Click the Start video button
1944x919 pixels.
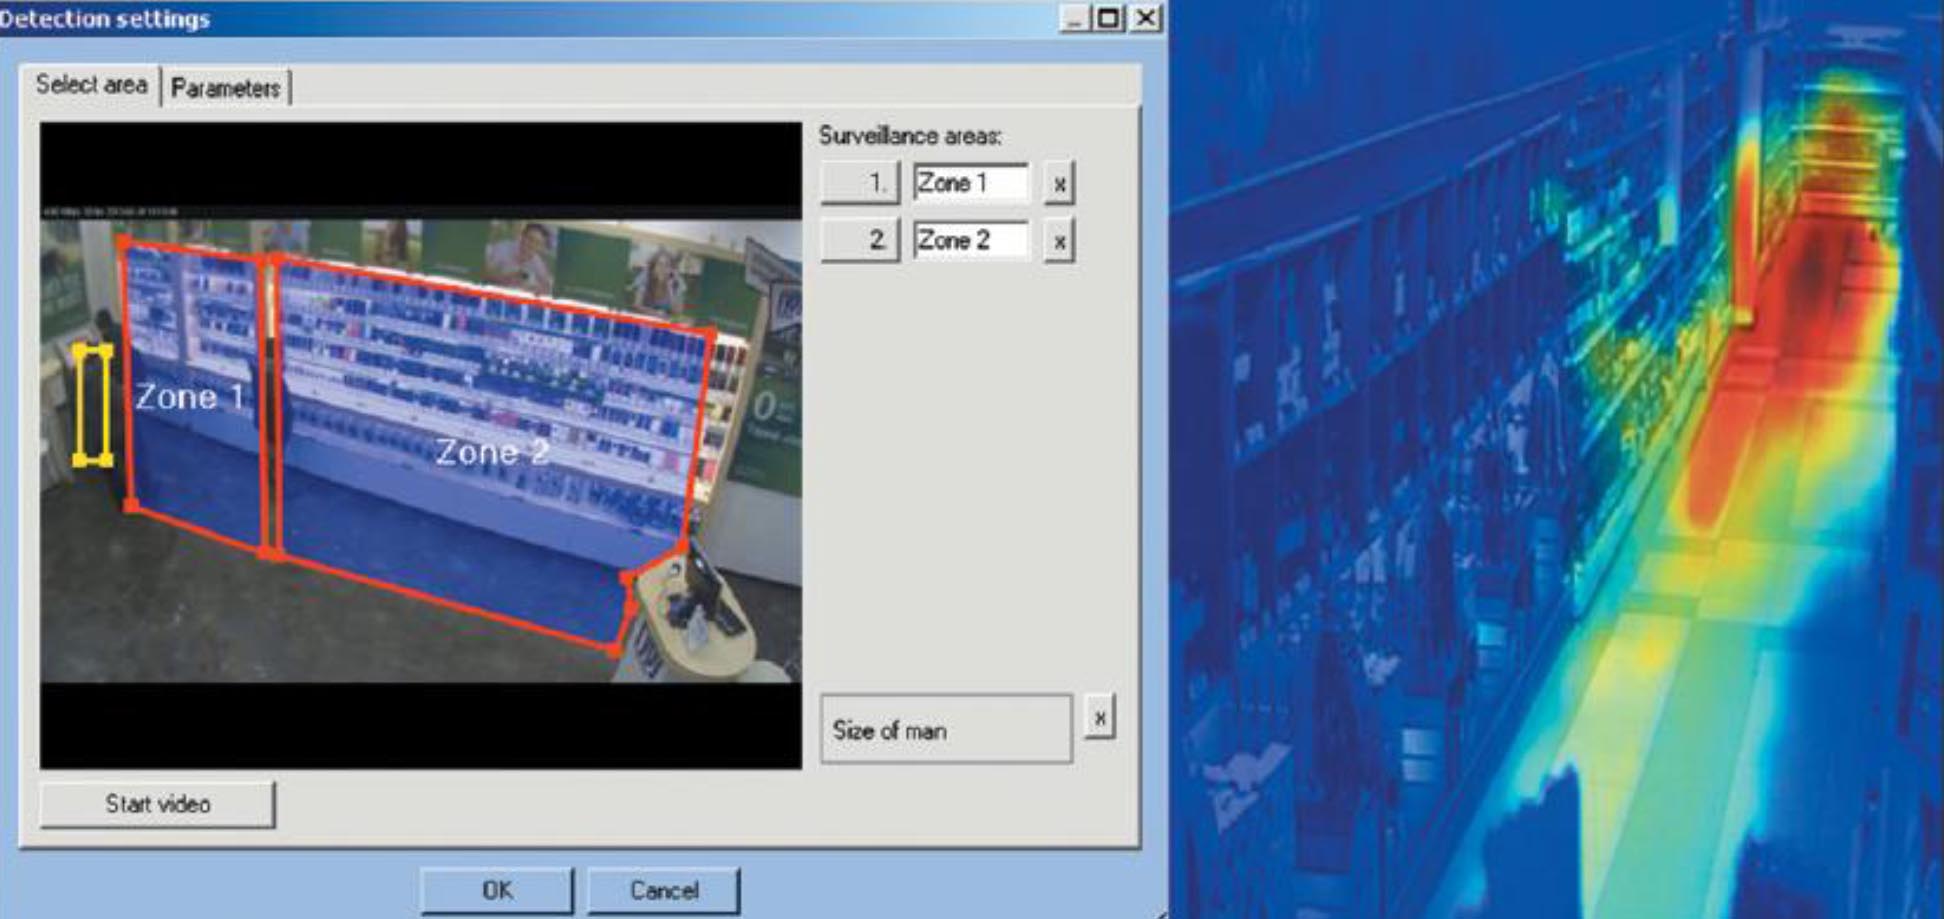point(157,804)
